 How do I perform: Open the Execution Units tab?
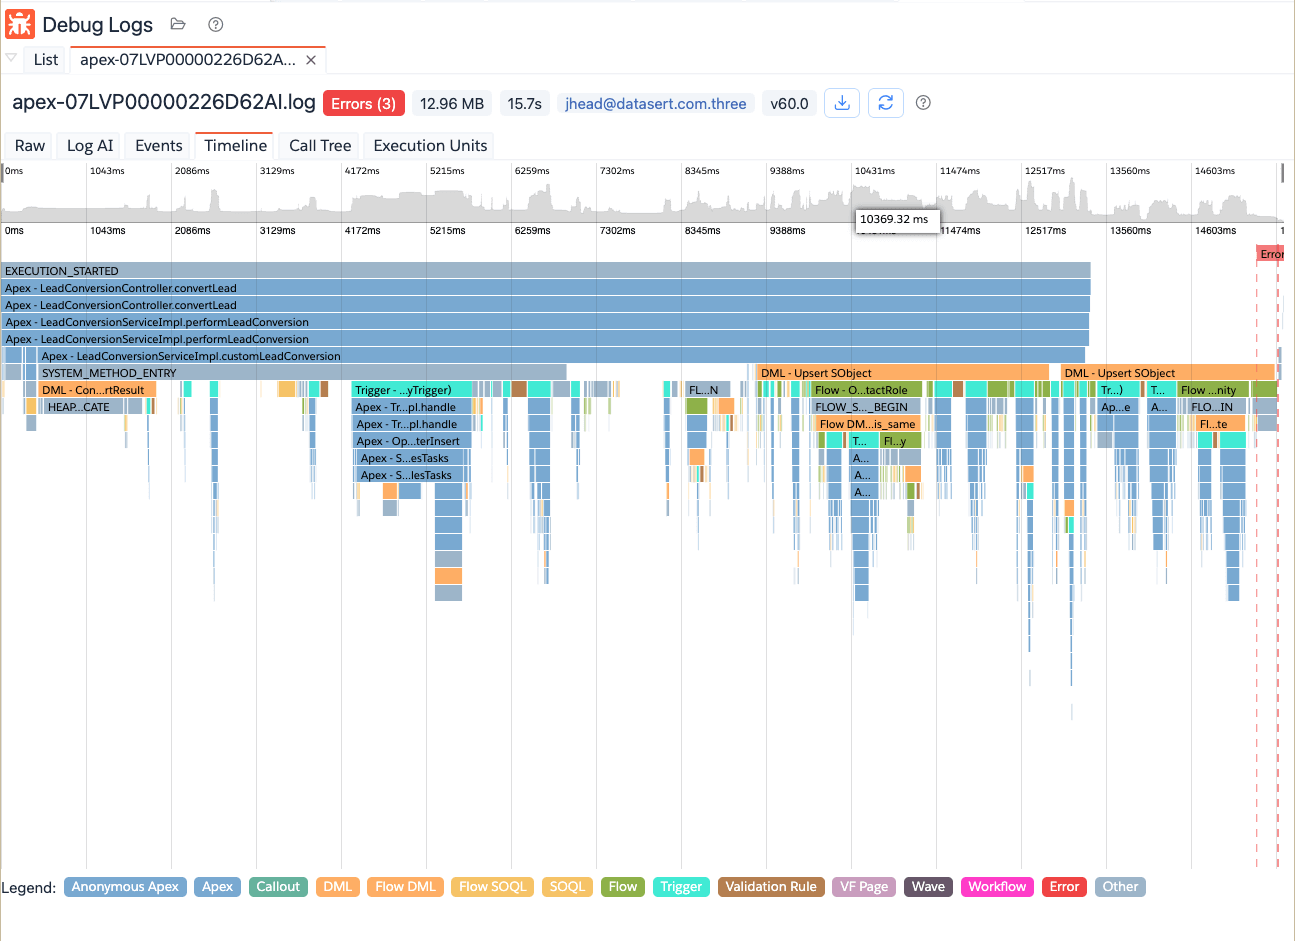pyautogui.click(x=430, y=146)
